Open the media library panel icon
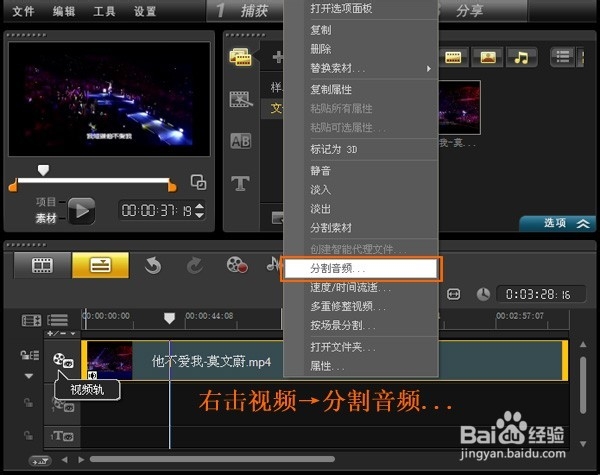 tap(240, 57)
